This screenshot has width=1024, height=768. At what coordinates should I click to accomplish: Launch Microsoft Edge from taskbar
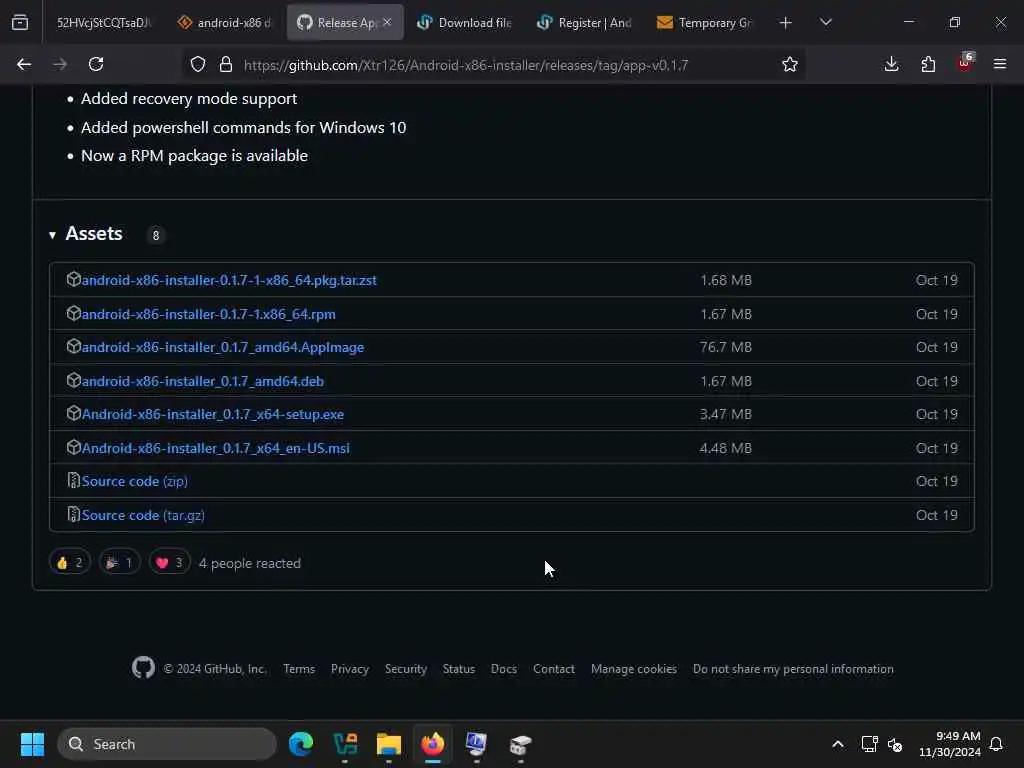[x=301, y=744]
